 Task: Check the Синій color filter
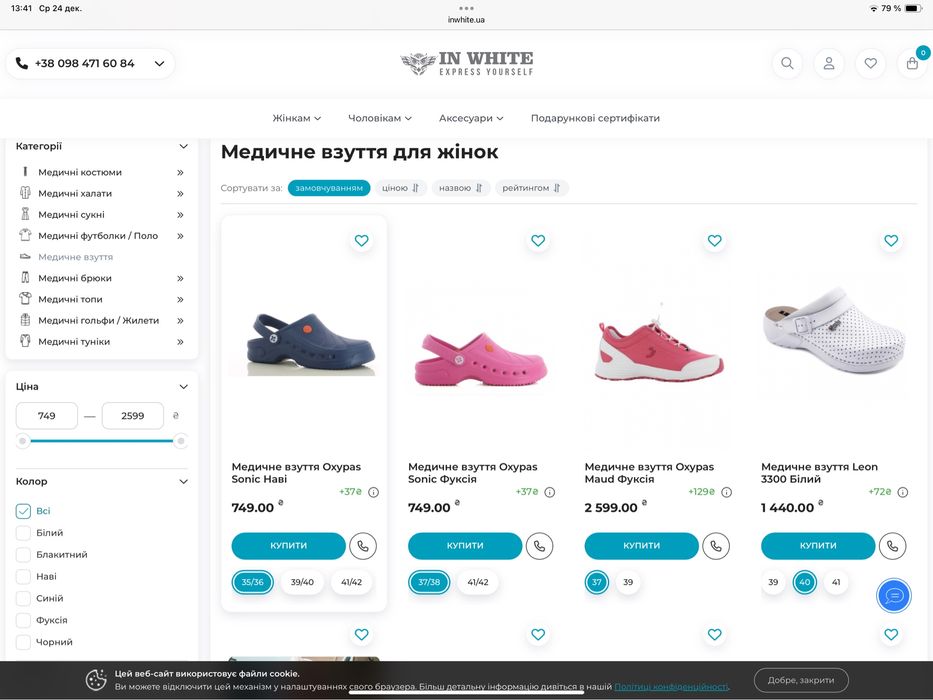tap(23, 598)
